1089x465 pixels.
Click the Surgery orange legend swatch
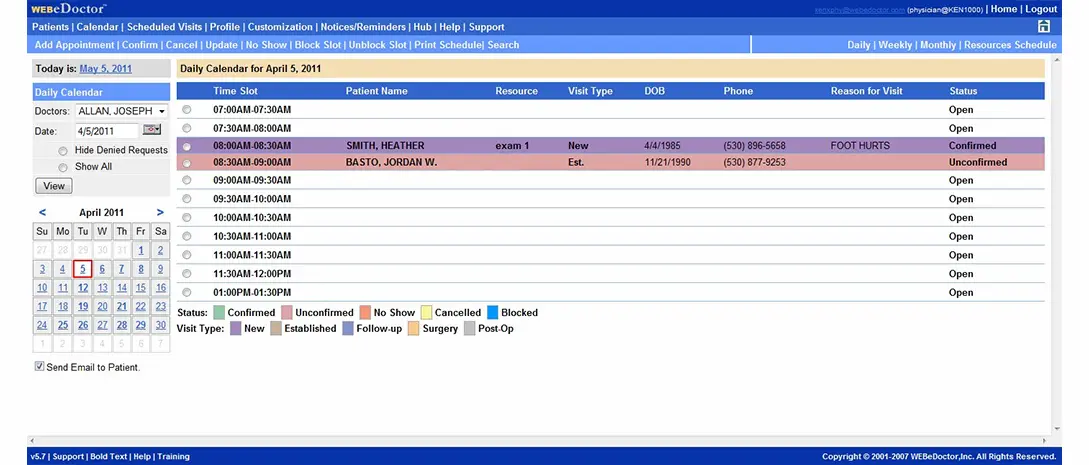(413, 328)
